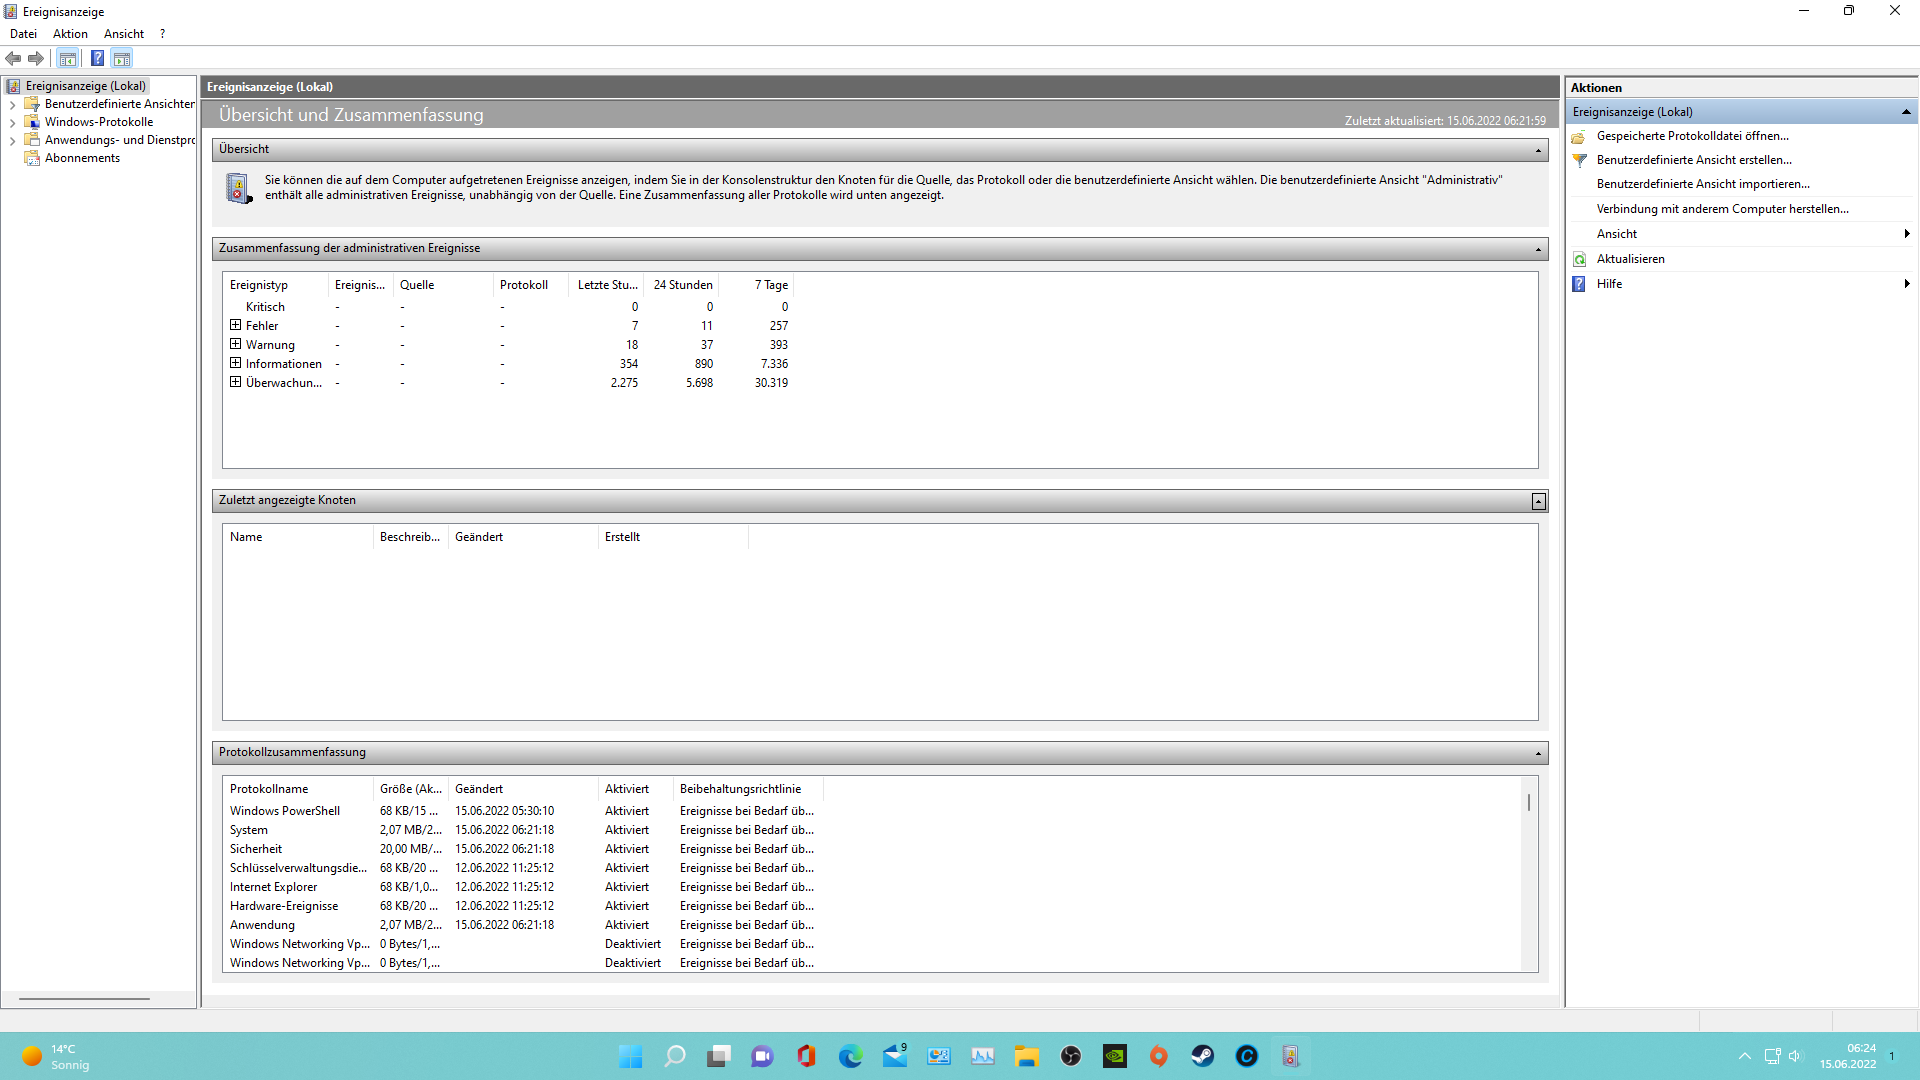Click the green refresh icon next to Aktualisieren
Viewport: 1920px width, 1080px height.
pos(1580,259)
